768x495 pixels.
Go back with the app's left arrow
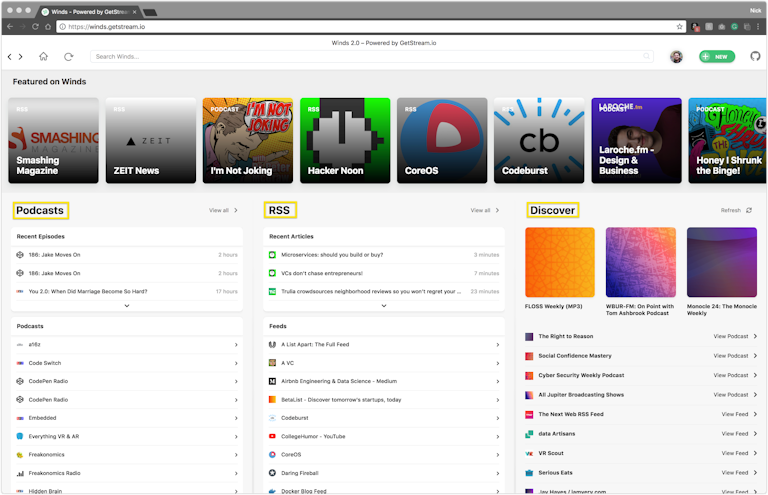coord(9,57)
